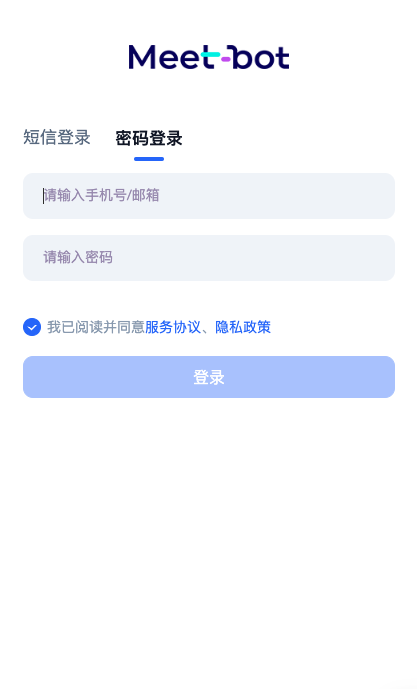
Task: Click the purple dash in the Meet-bot logo
Action: 225,58
